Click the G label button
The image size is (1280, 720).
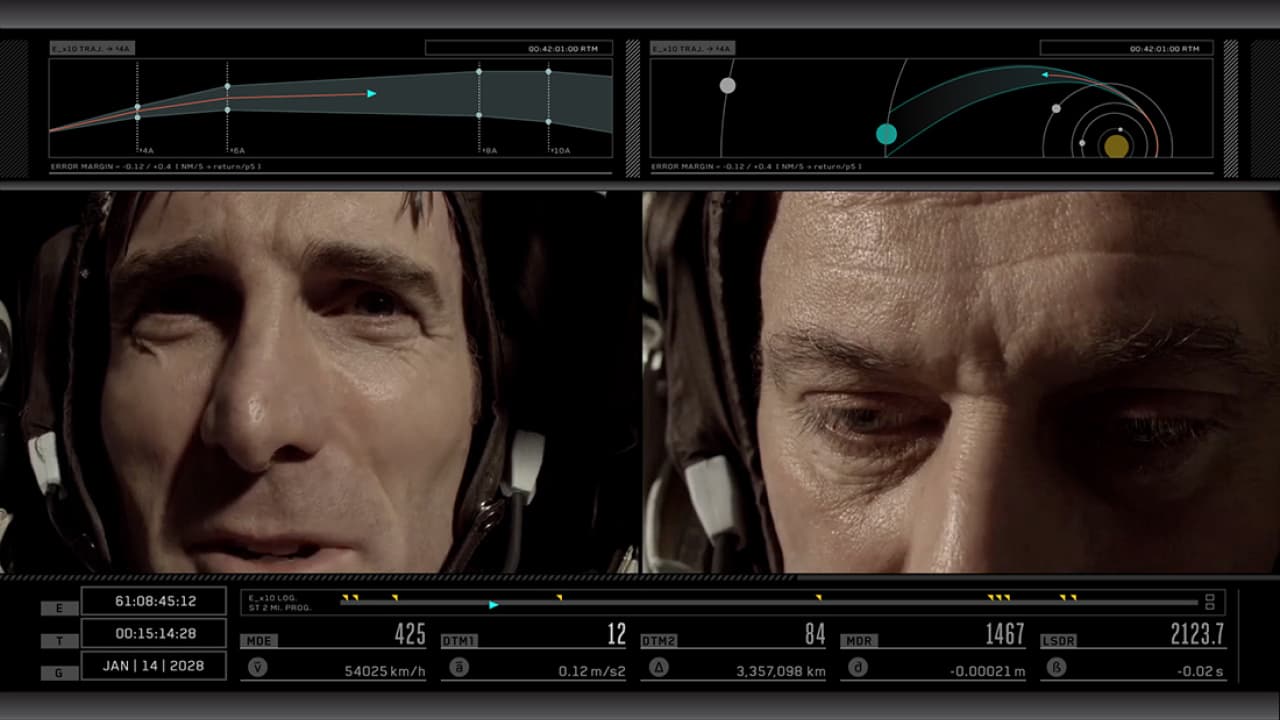60,673
